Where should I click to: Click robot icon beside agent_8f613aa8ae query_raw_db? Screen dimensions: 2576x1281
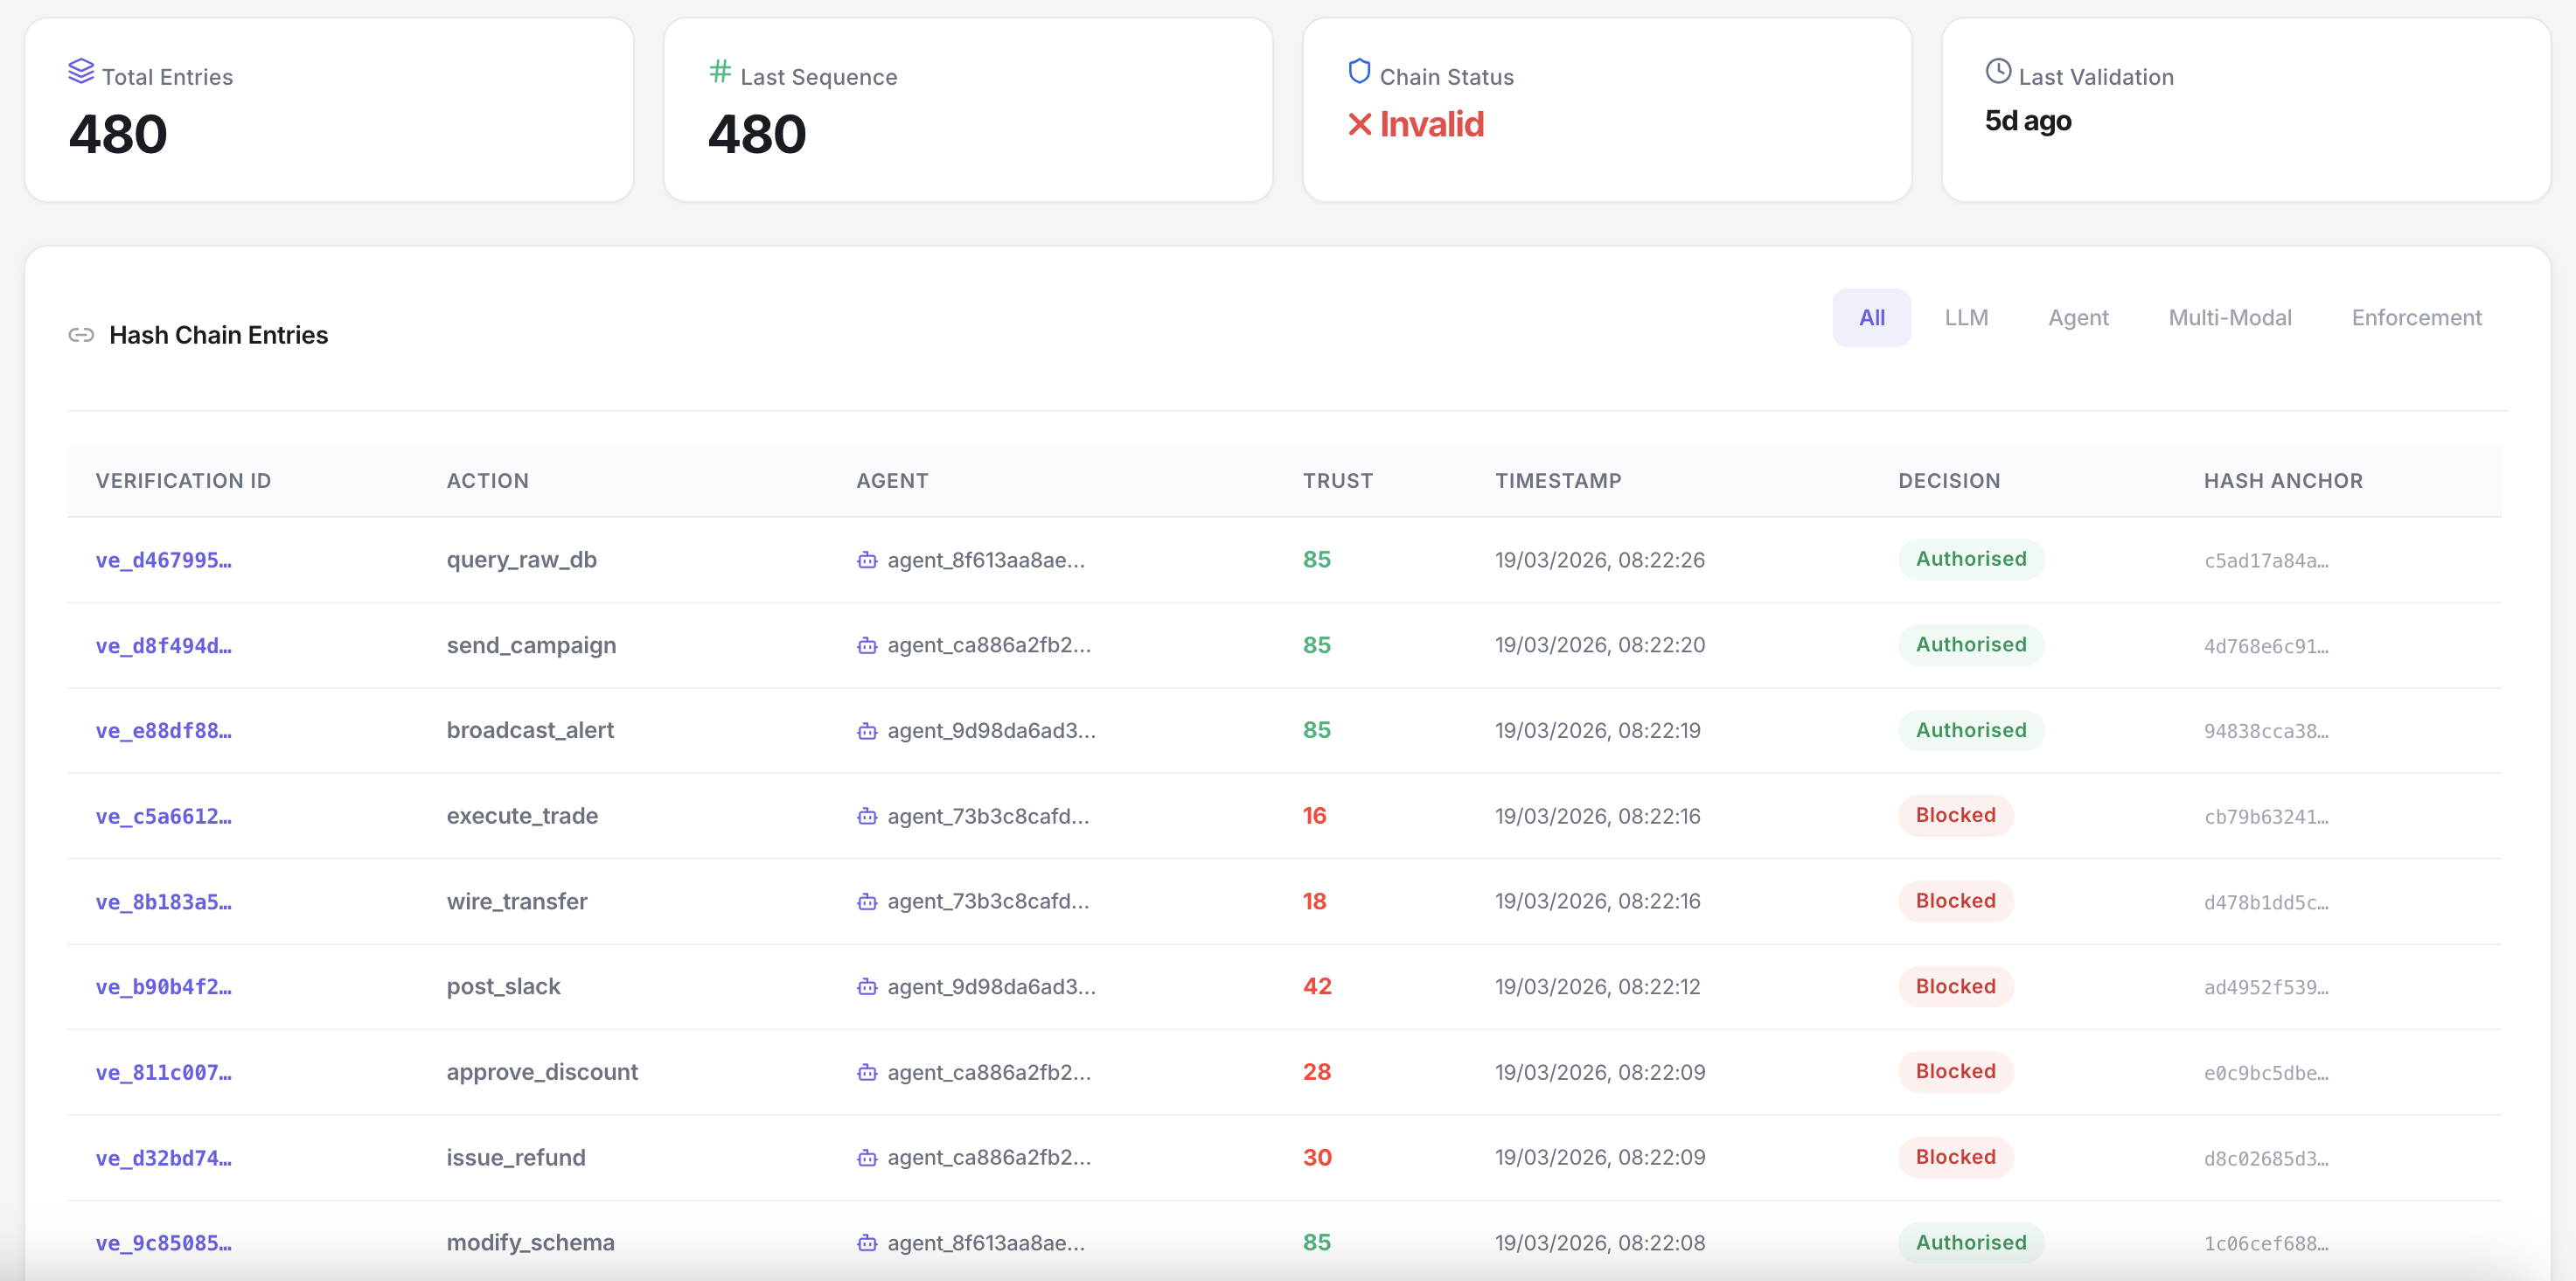[867, 561]
